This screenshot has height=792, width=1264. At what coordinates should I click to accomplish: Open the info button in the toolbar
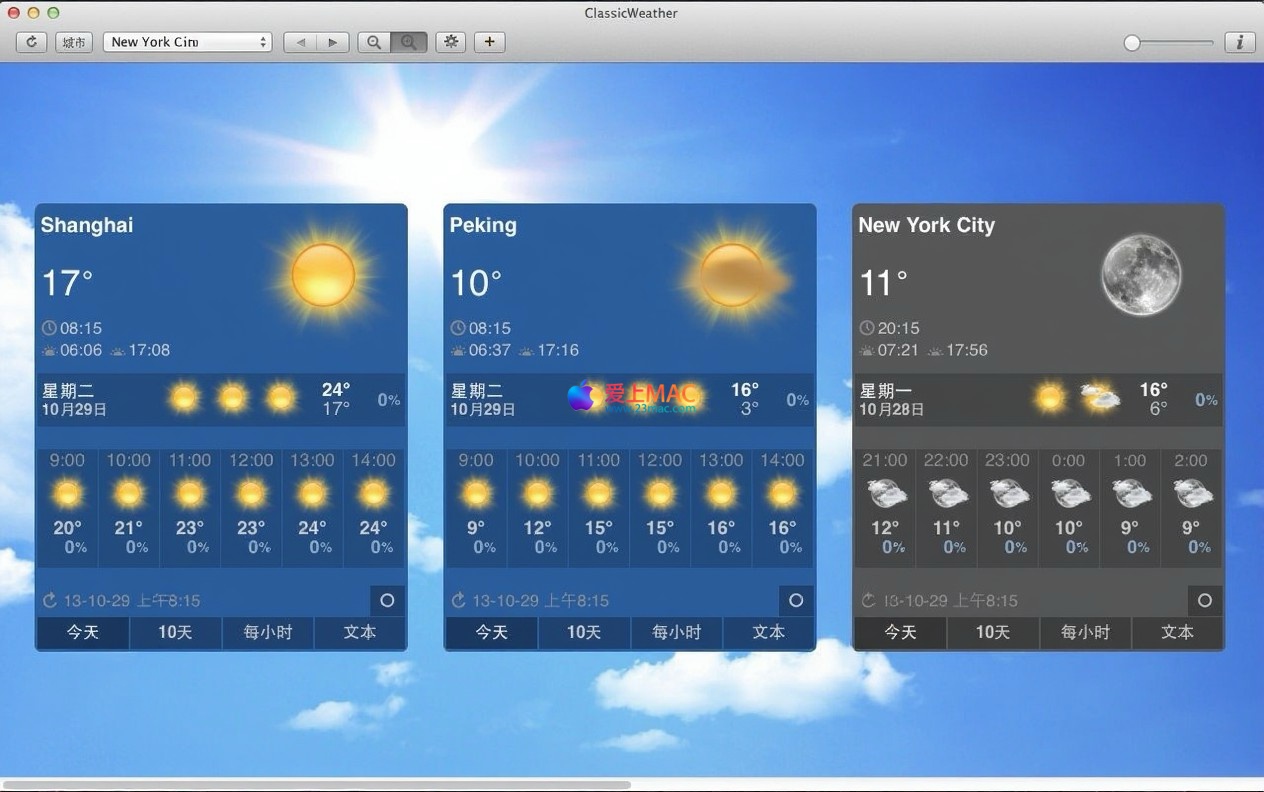(1240, 42)
